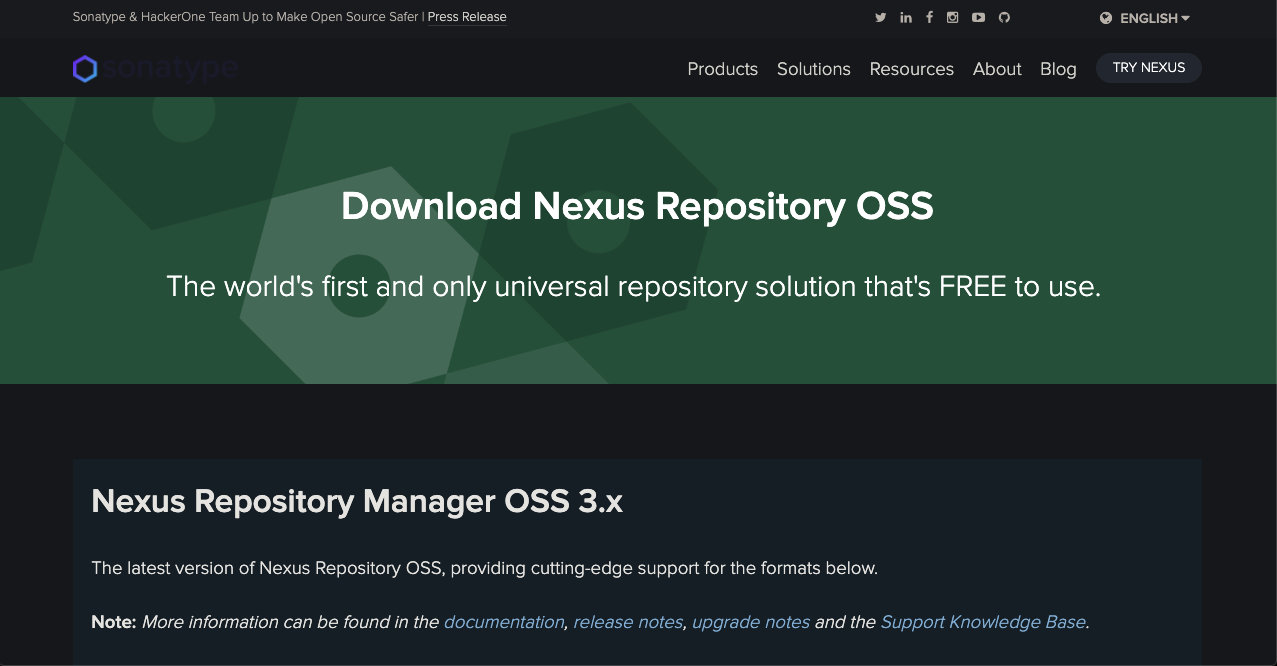Viewport: 1277px width, 666px height.
Task: Go to the YouTube channel icon
Action: (978, 18)
